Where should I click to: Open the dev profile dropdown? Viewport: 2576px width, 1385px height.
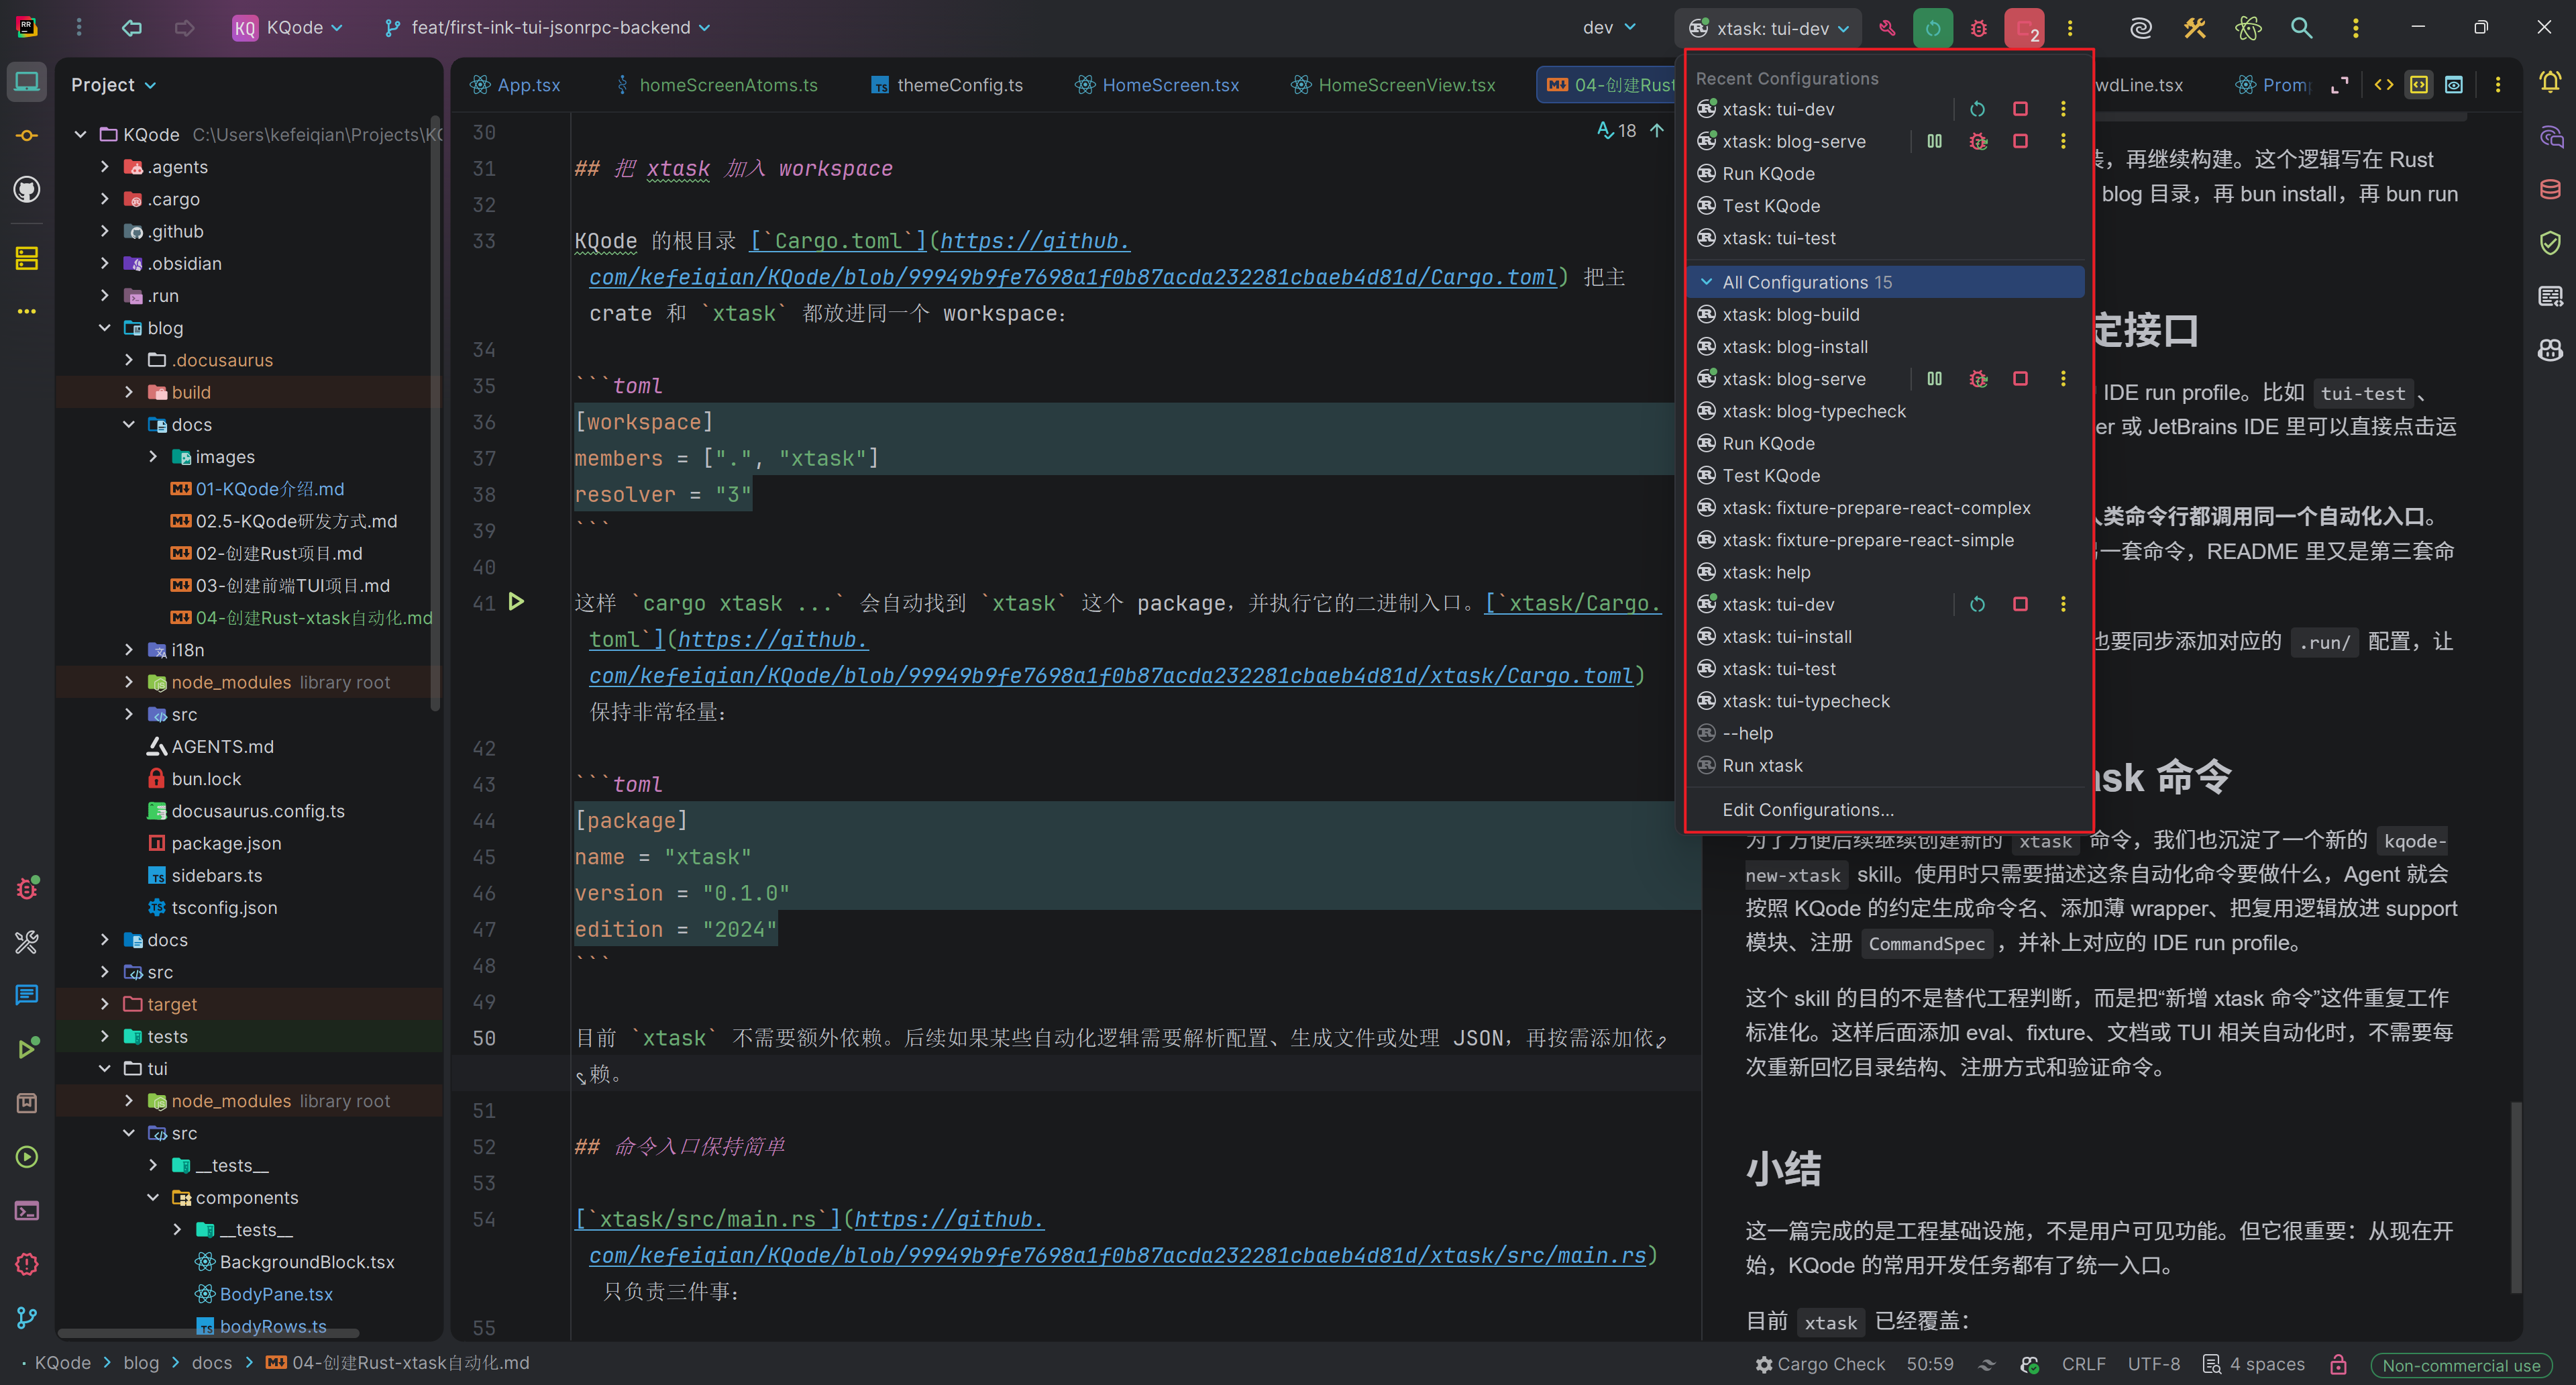1609,28
